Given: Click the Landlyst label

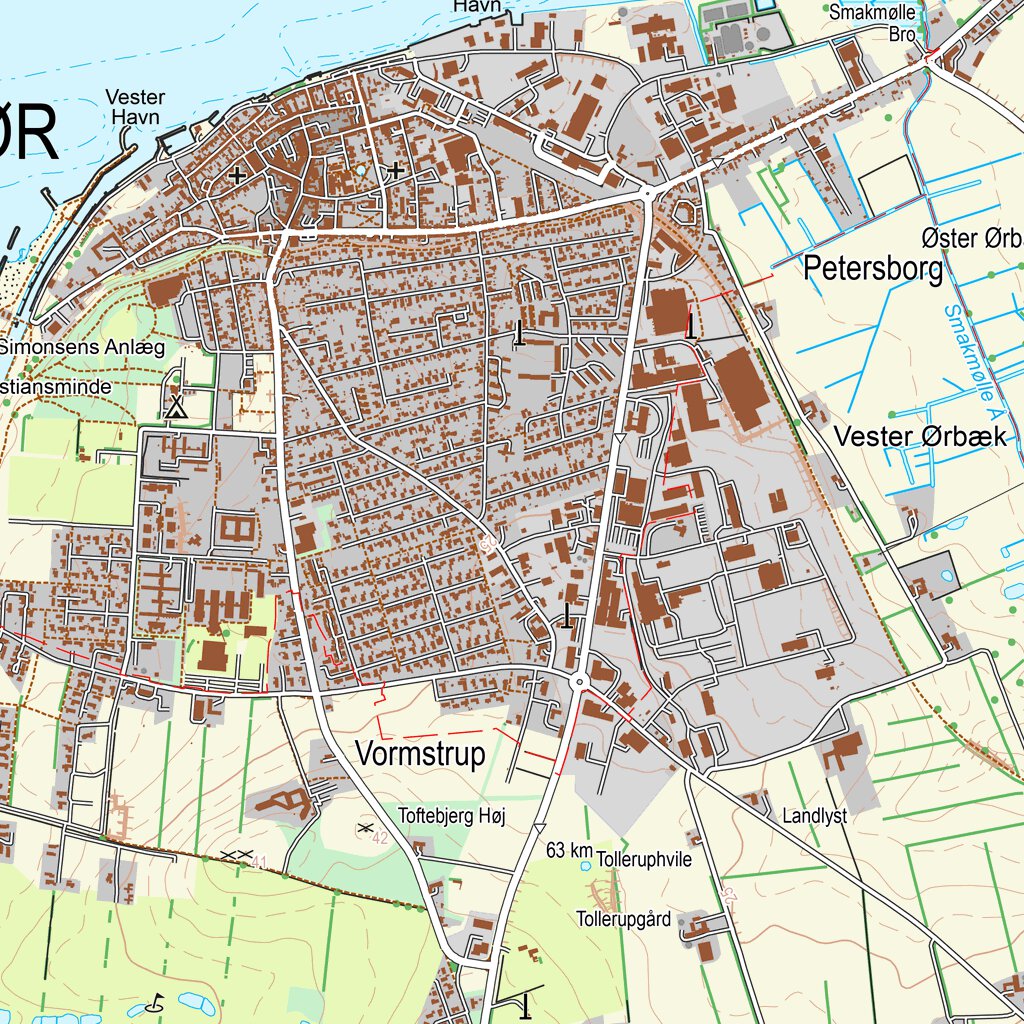Looking at the screenshot, I should pos(814,816).
